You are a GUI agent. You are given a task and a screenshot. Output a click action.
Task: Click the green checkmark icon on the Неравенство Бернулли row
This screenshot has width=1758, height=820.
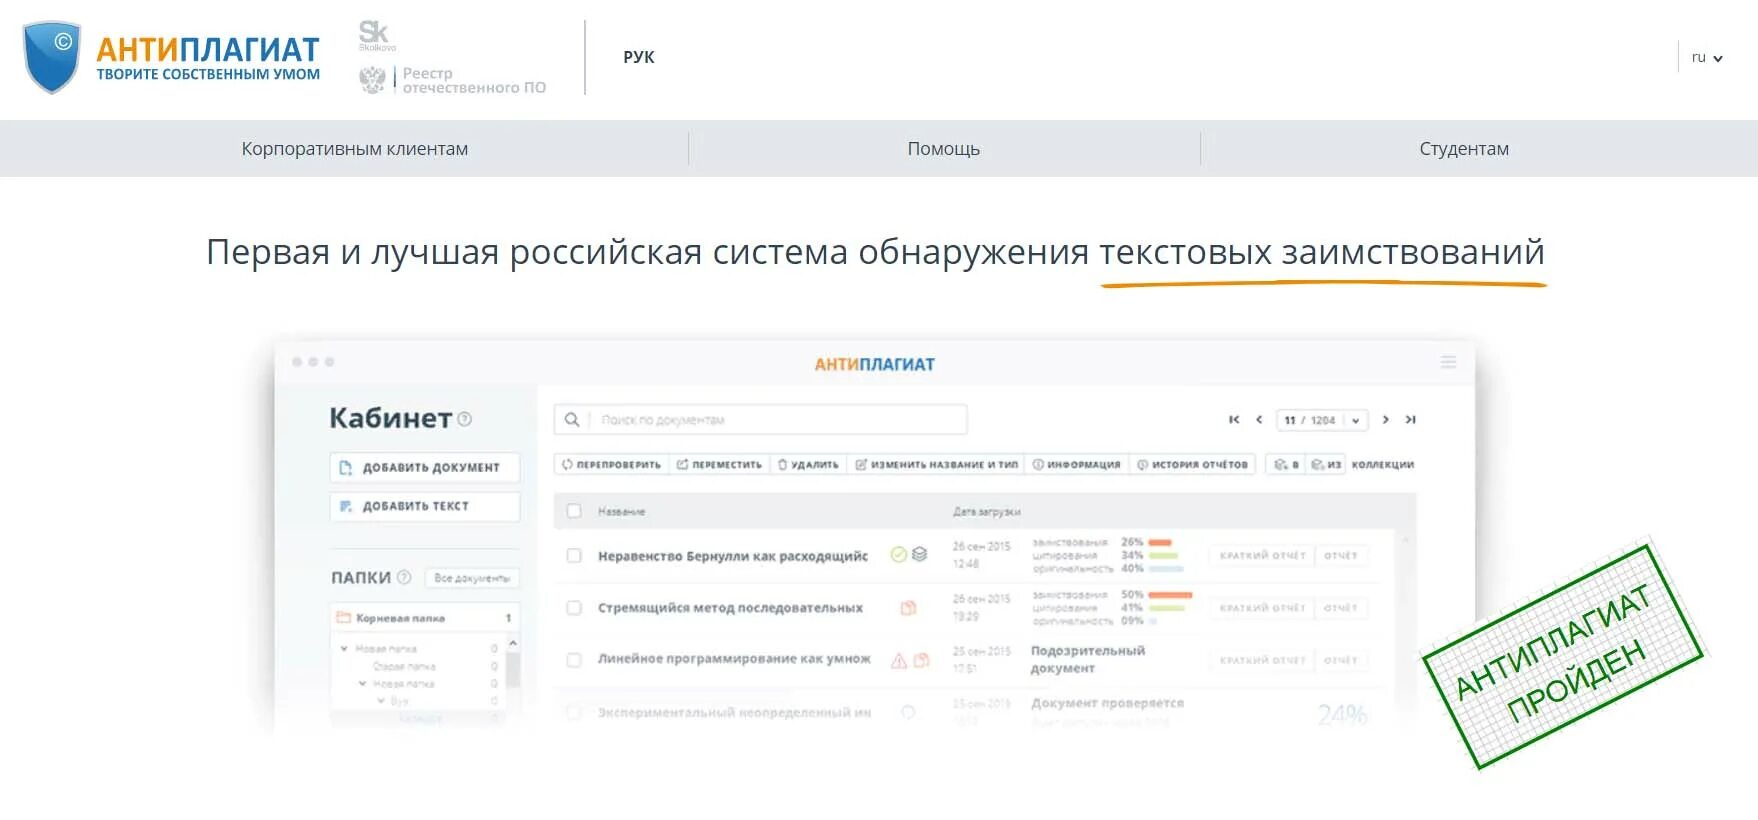898,555
